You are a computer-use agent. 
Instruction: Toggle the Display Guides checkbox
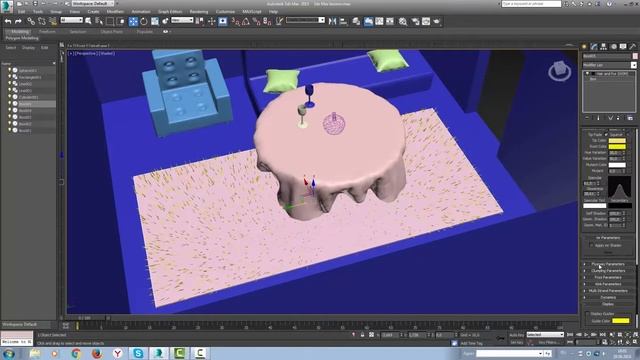pyautogui.click(x=587, y=313)
